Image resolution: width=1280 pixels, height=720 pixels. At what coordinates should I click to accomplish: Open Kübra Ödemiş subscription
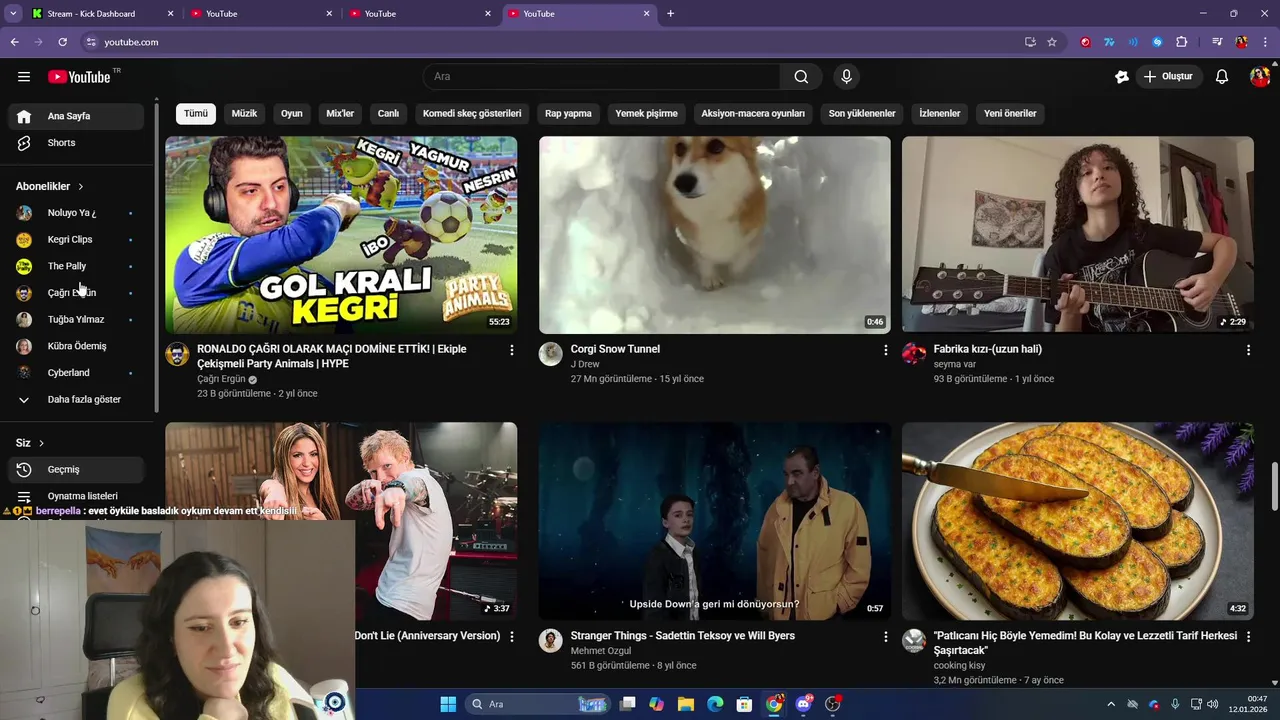[x=76, y=347]
